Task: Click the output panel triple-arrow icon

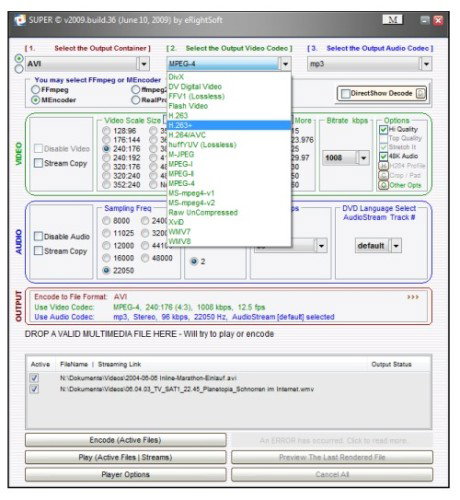Action: pos(413,297)
